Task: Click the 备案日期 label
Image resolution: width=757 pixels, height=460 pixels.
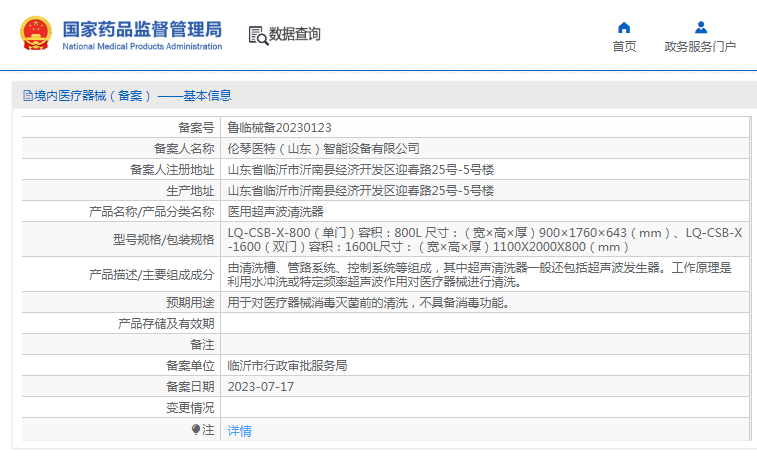Action: (x=190, y=387)
